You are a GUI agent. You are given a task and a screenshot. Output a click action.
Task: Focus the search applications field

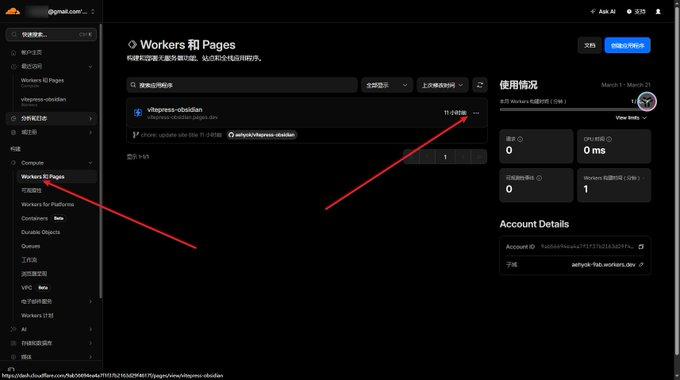tap(242, 85)
